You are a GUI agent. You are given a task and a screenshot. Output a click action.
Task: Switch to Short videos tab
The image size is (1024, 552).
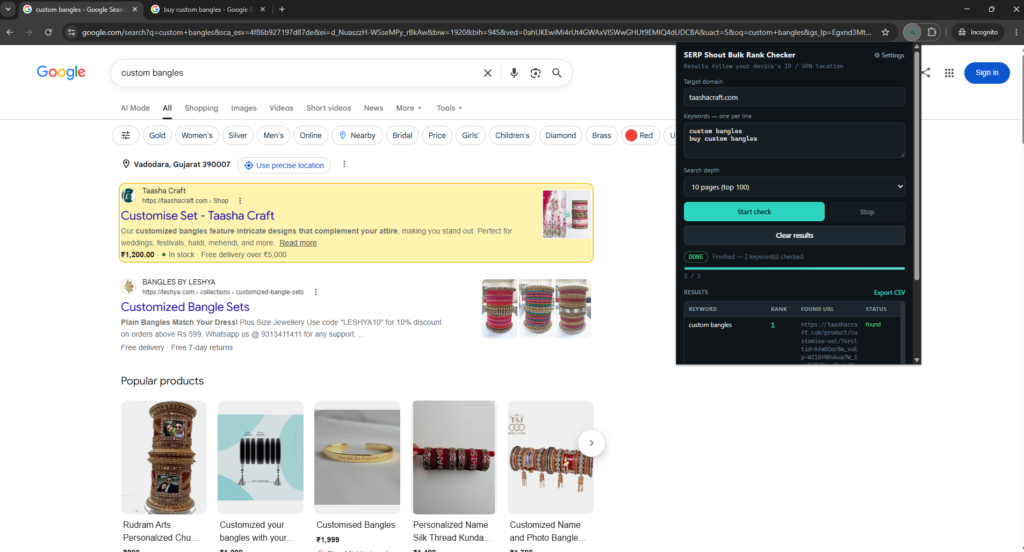(x=328, y=108)
